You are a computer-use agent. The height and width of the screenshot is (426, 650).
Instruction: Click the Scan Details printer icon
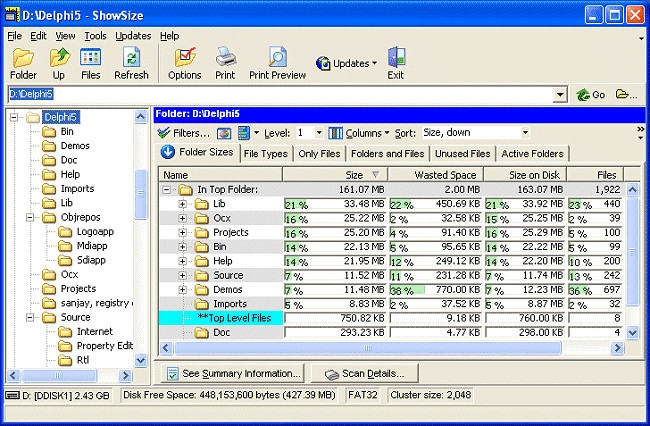pos(332,375)
